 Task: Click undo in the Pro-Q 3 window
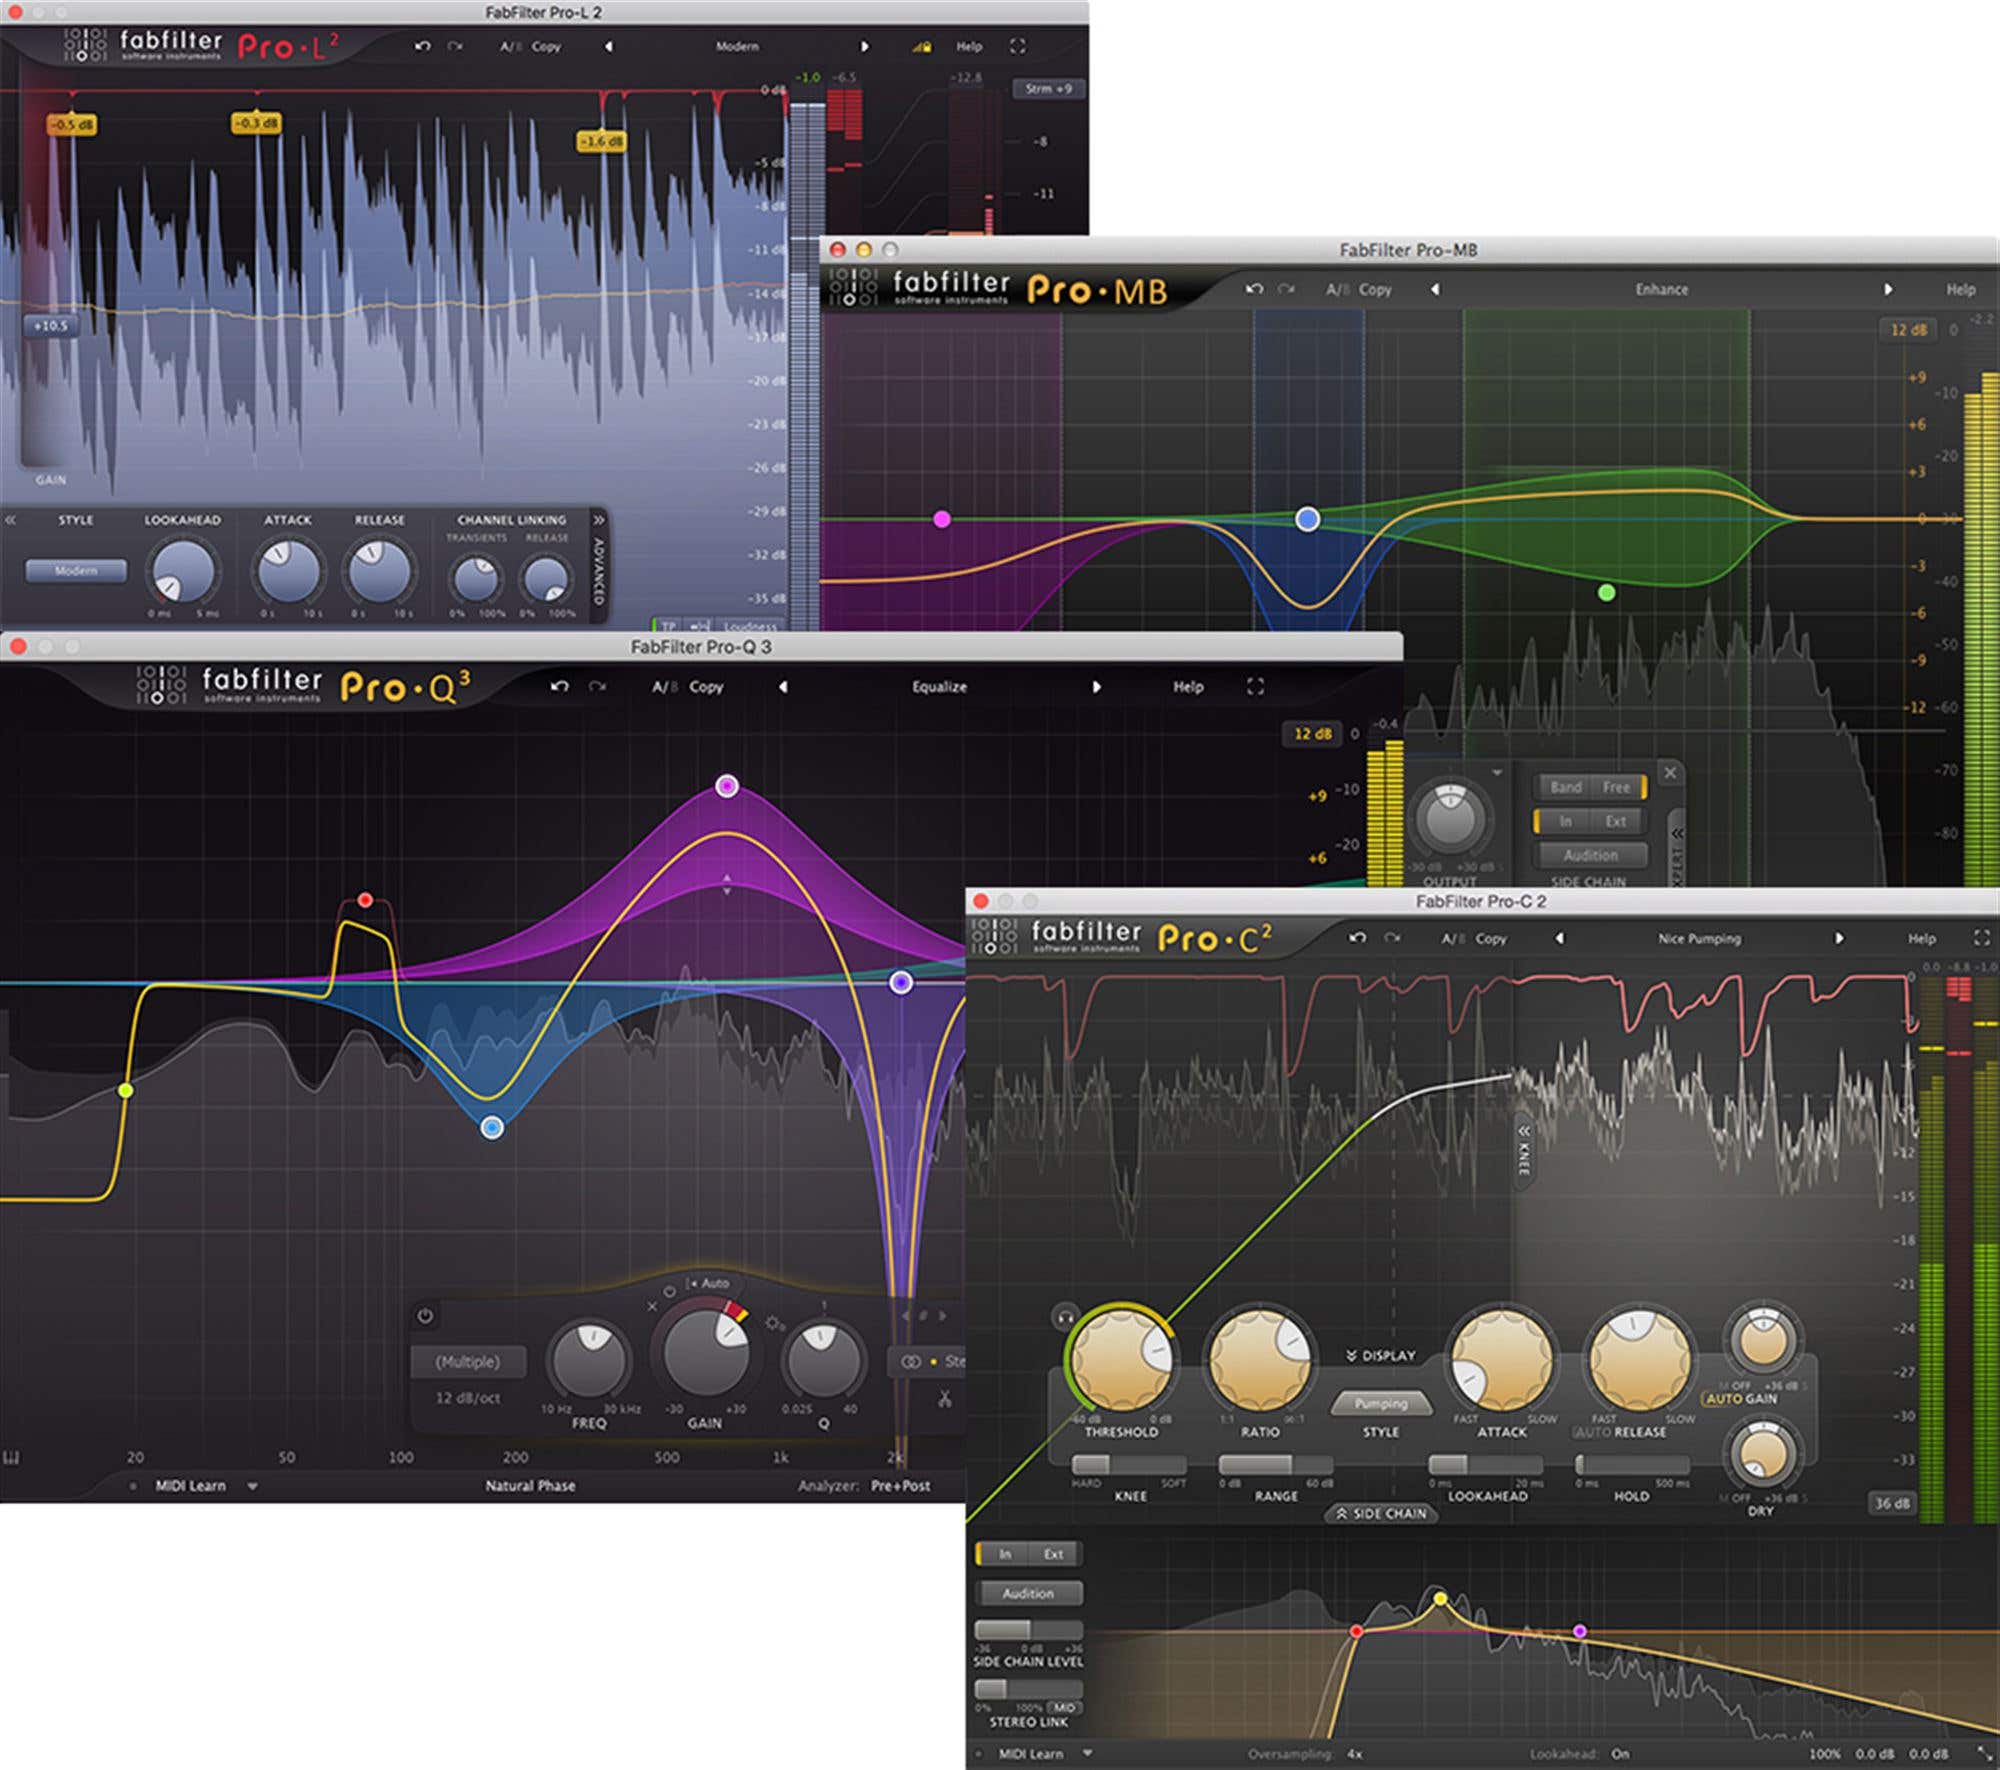click(x=559, y=687)
